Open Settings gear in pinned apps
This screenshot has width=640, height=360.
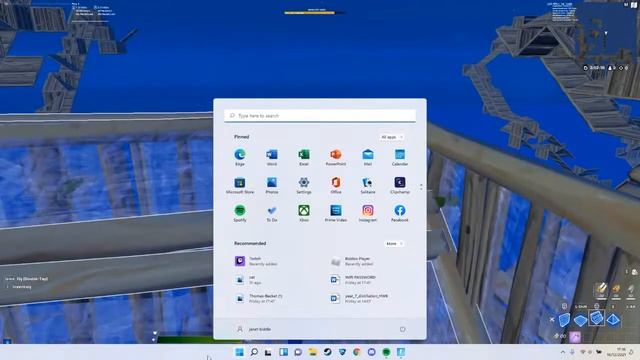click(304, 185)
